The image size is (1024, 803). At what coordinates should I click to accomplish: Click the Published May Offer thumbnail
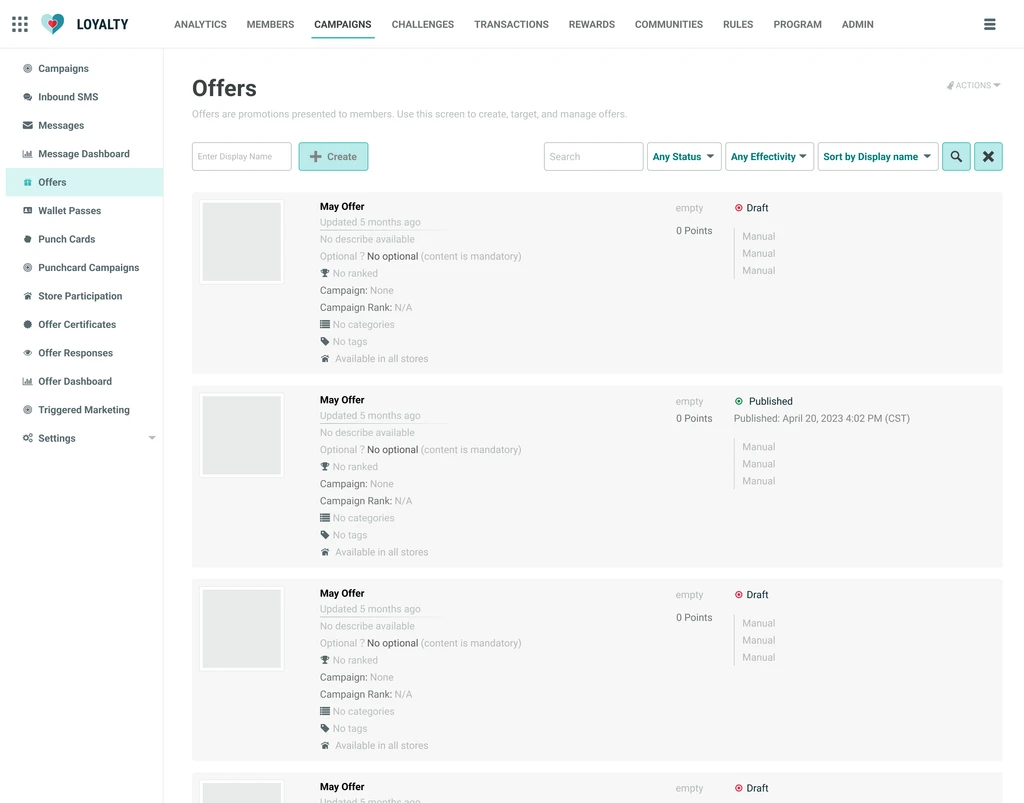tap(242, 435)
